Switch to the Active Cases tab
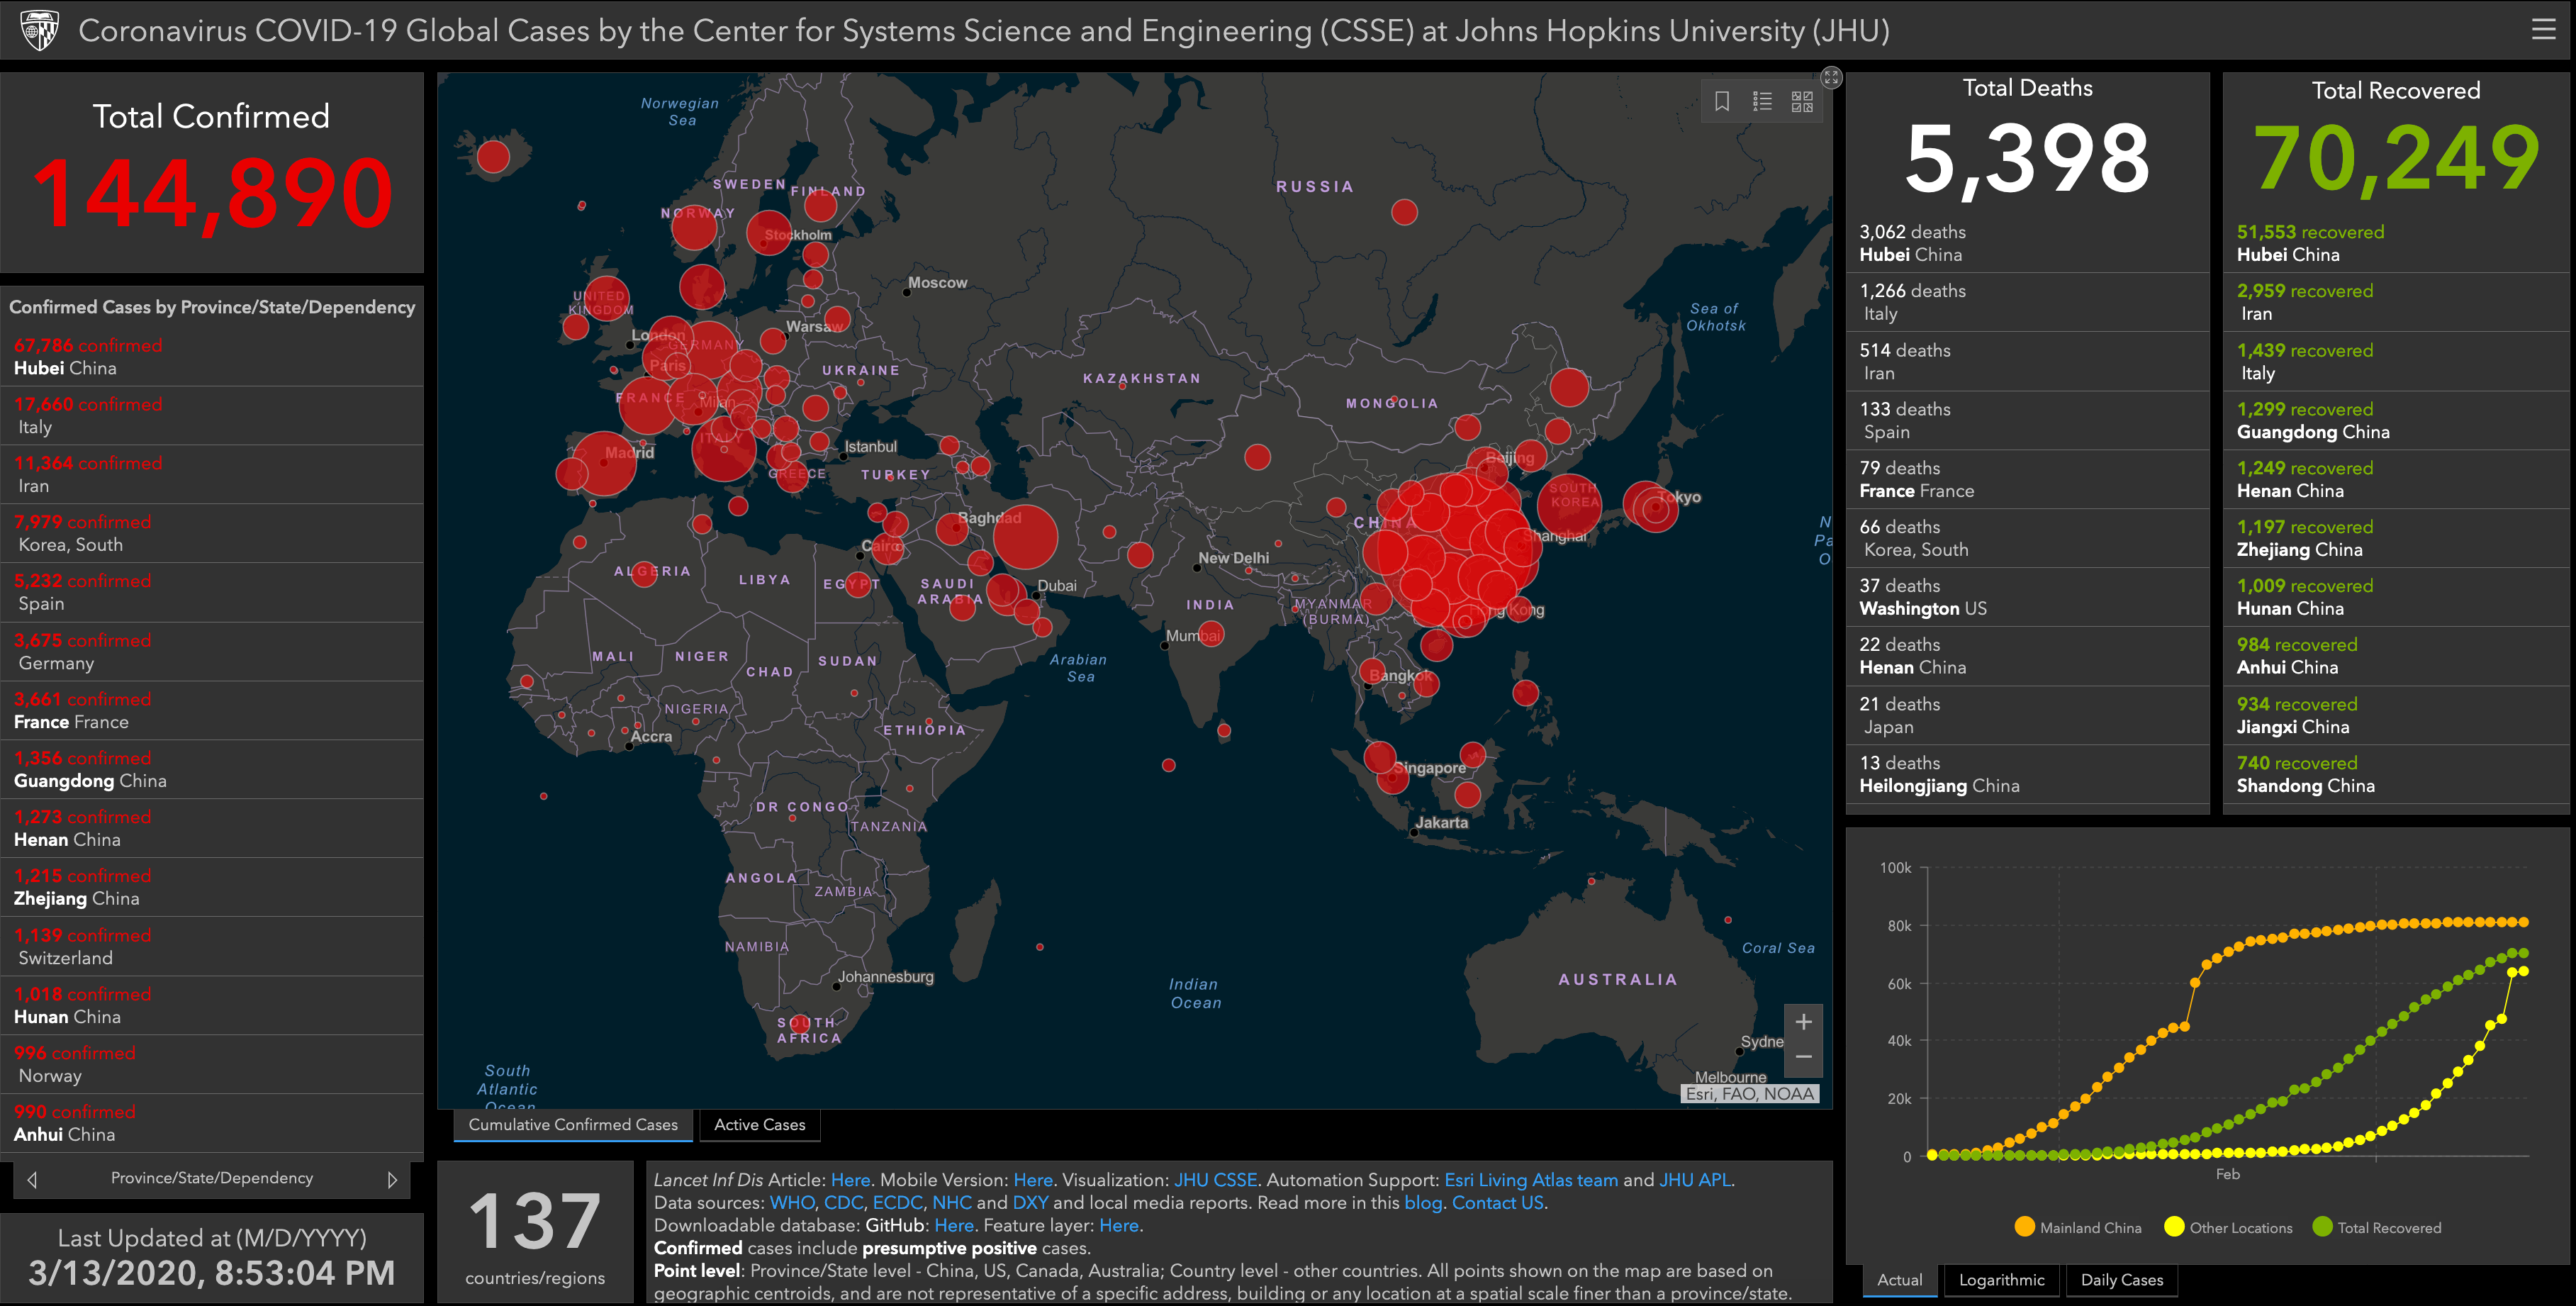Screen dimensions: 2576x1306 pyautogui.click(x=760, y=1125)
